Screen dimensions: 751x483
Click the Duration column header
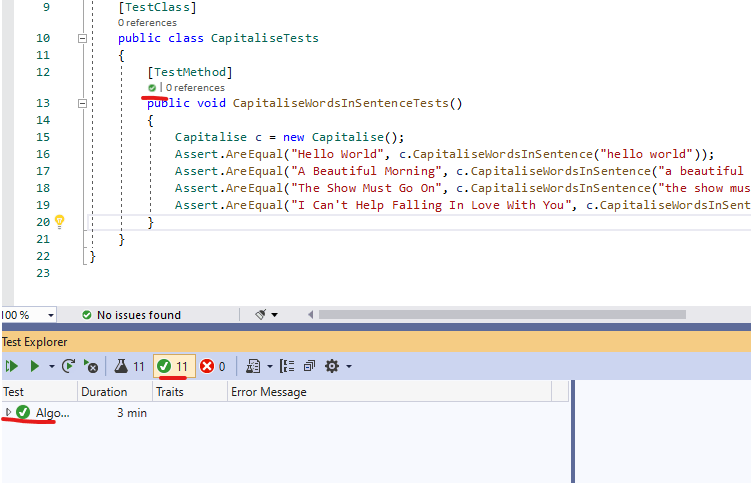[104, 392]
